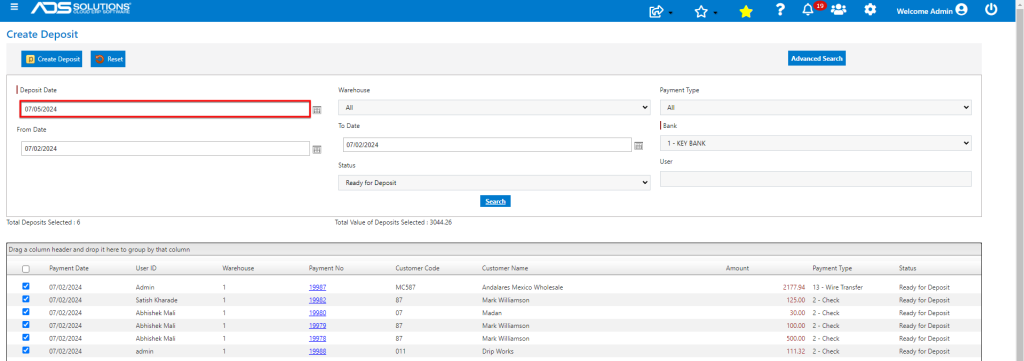The image size is (1024, 361).
Task: Click the User input field
Action: coord(816,179)
